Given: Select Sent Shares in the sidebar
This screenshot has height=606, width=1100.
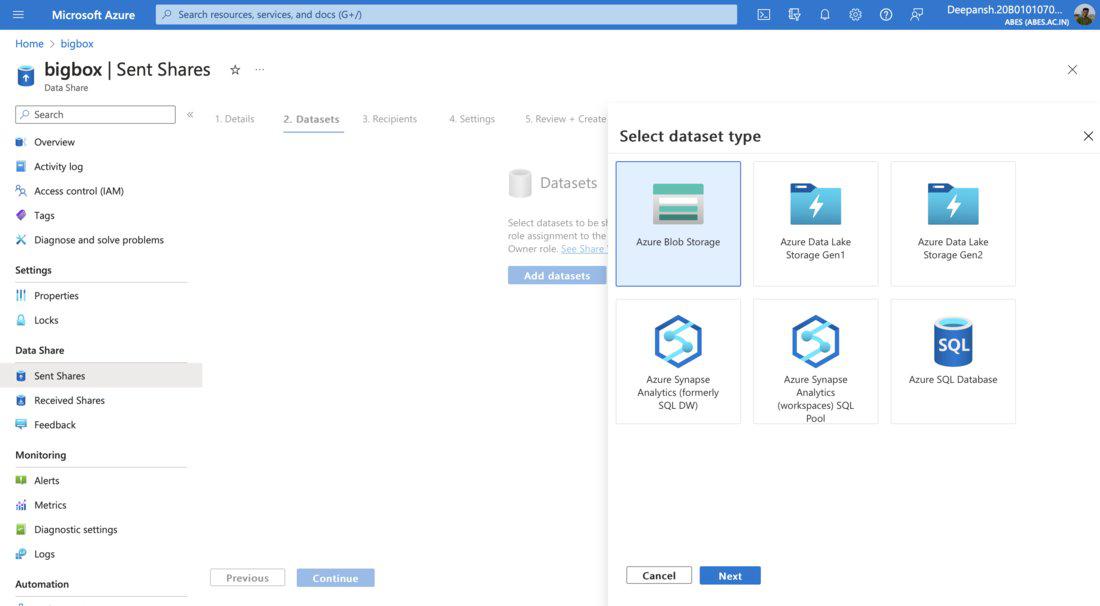Looking at the screenshot, I should (101, 376).
